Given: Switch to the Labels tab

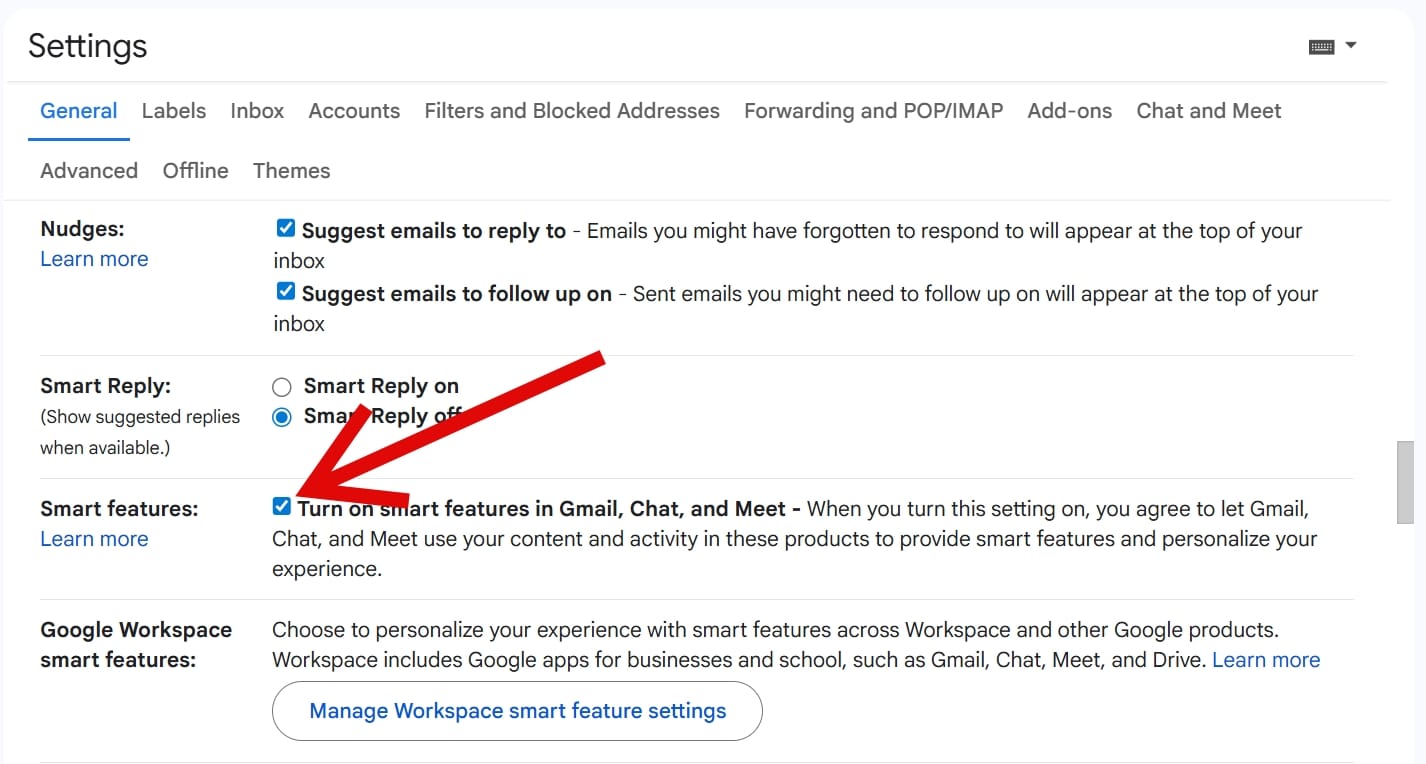Looking at the screenshot, I should (x=173, y=111).
